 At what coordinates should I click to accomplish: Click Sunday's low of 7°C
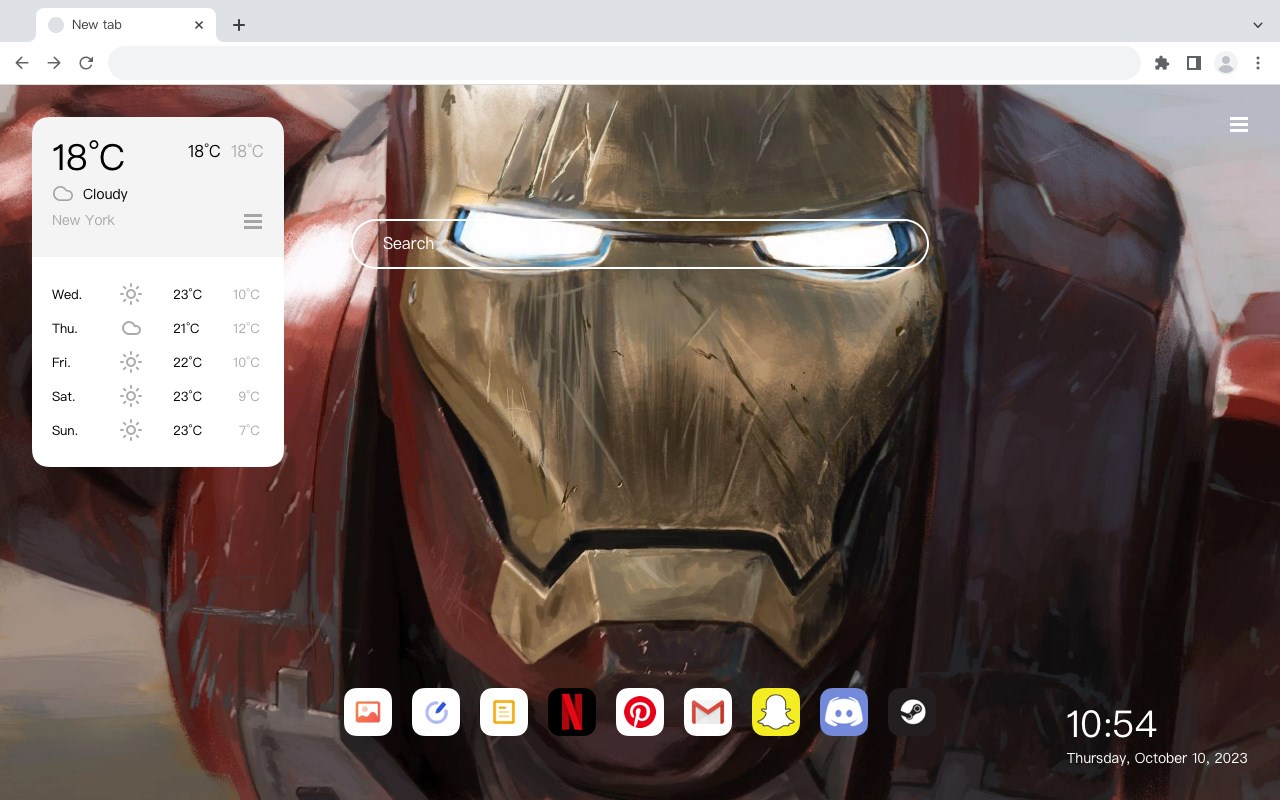pyautogui.click(x=249, y=430)
